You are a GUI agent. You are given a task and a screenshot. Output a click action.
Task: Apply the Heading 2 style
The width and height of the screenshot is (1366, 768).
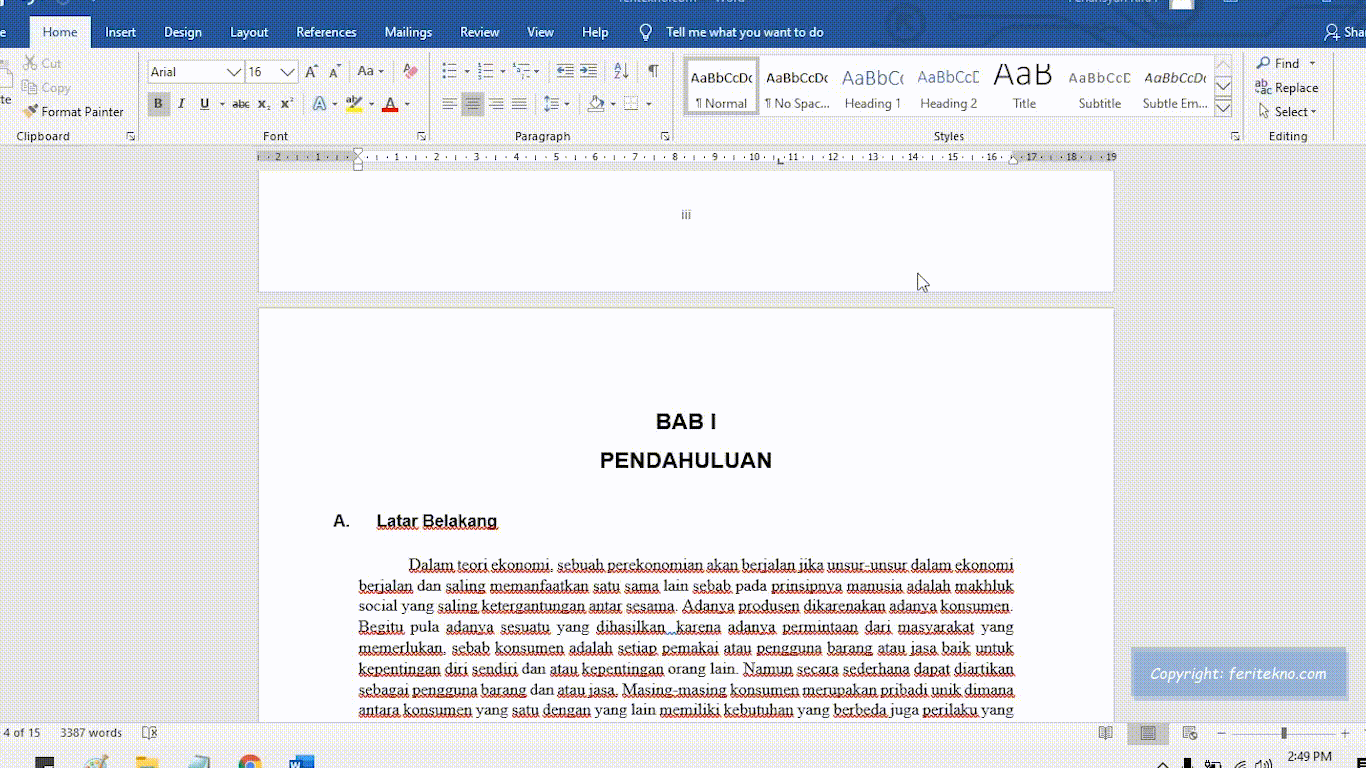coord(948,87)
